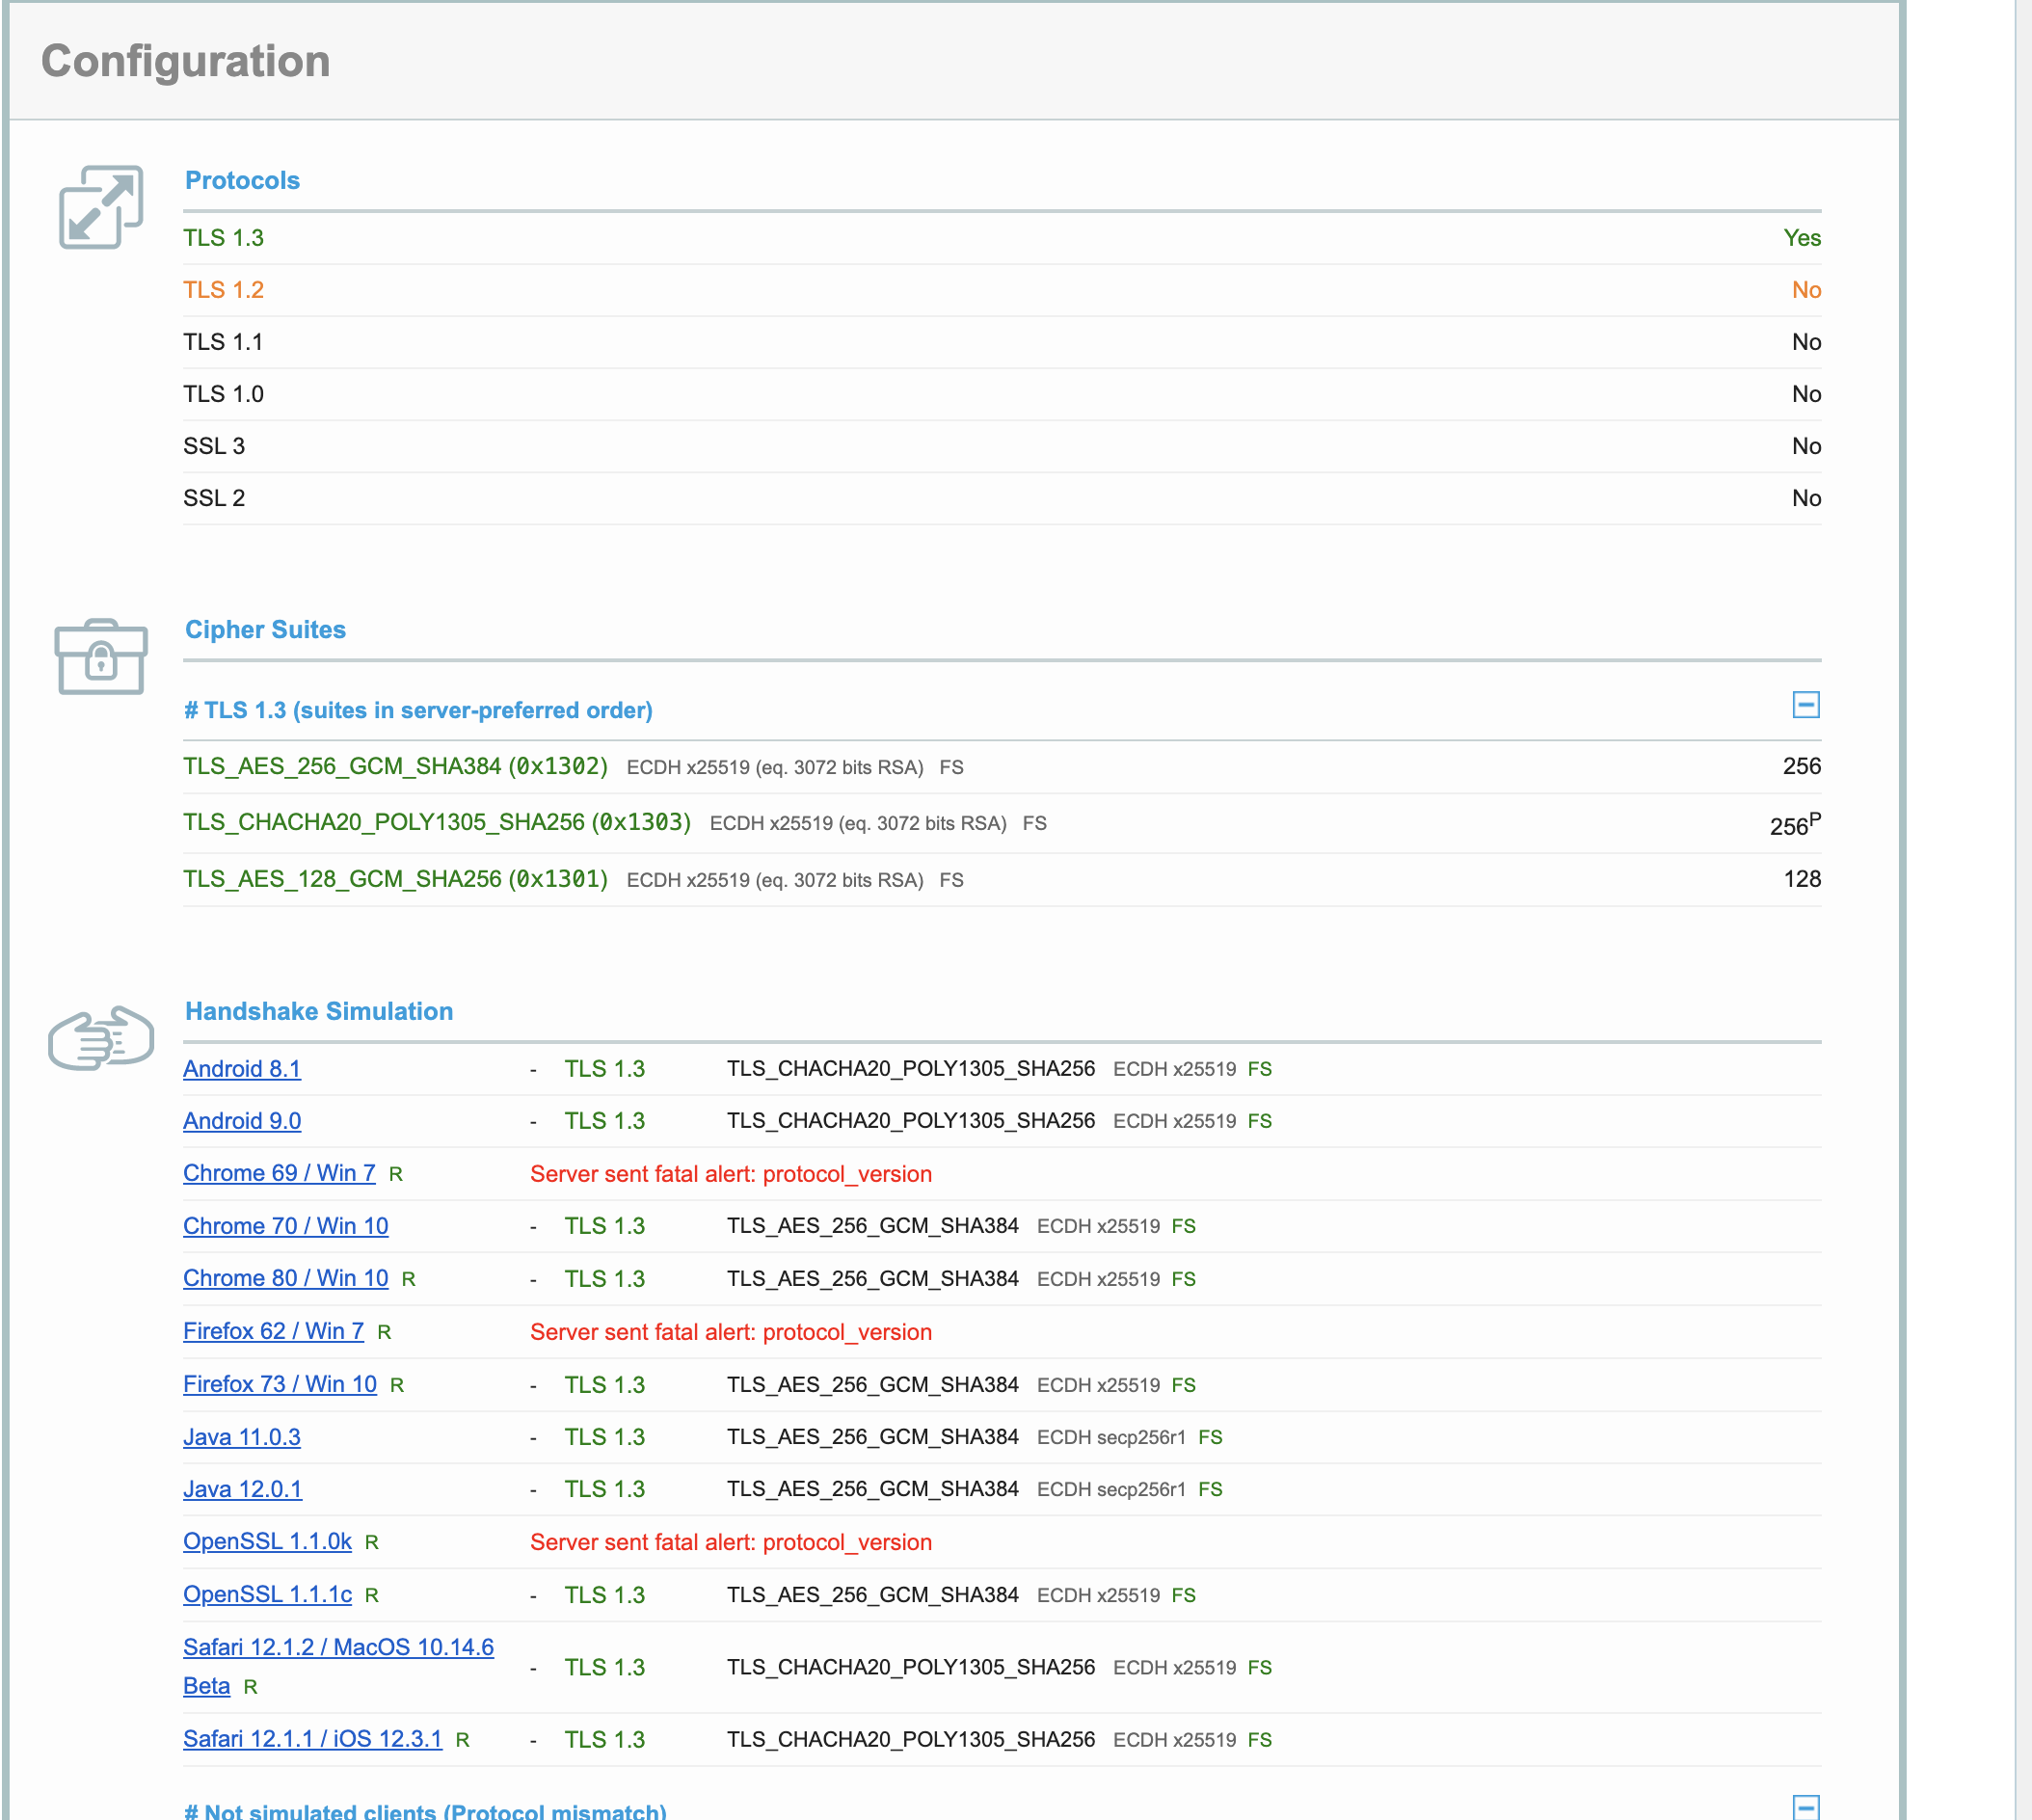Click the Chrome 69 protocol_version fatal alert message

[731, 1174]
